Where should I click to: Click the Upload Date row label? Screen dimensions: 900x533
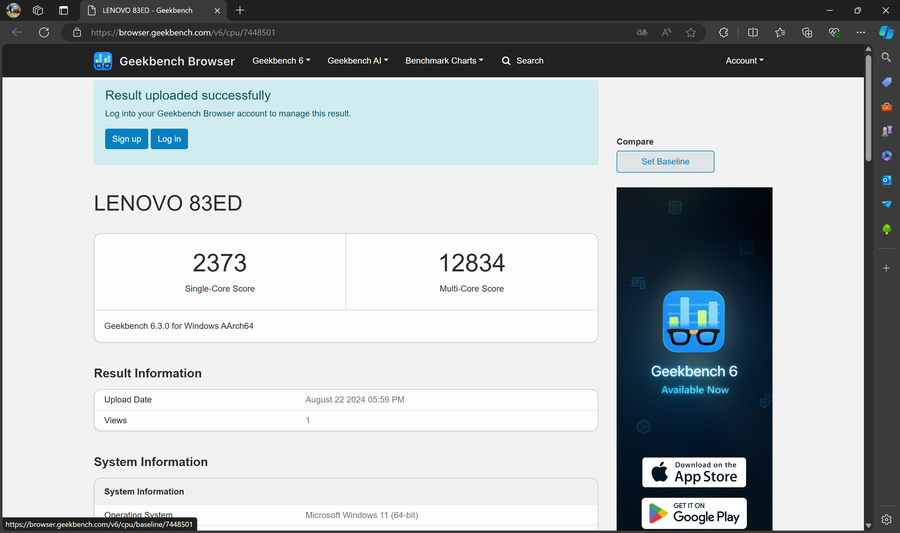point(128,400)
